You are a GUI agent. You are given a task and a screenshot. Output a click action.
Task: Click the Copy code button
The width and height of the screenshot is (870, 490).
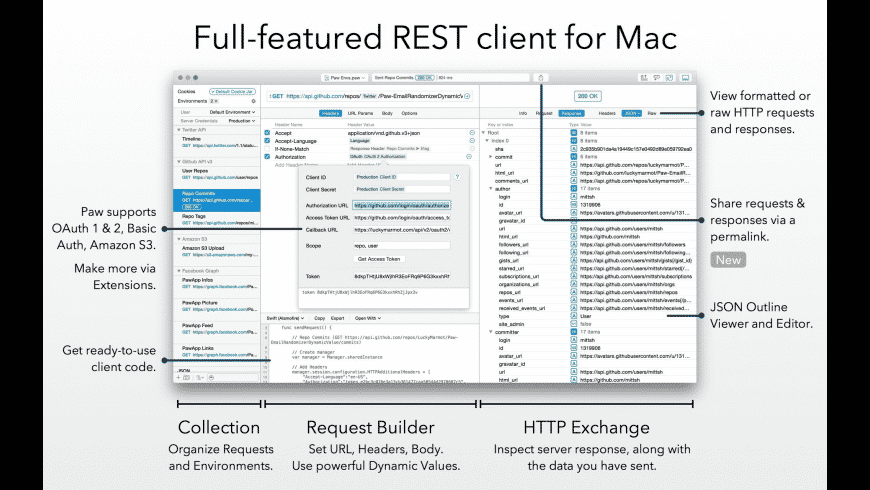point(320,319)
